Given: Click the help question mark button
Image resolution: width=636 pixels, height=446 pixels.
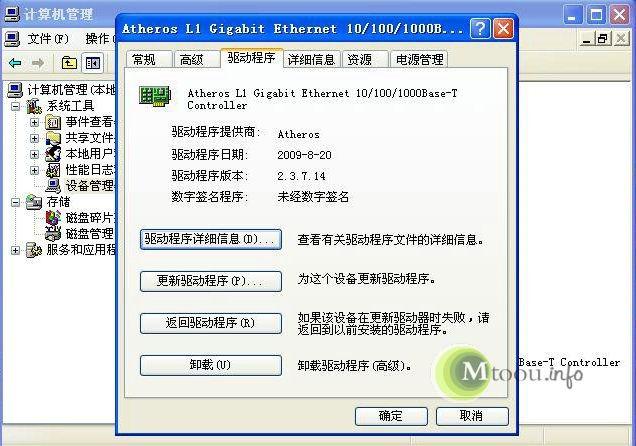Looking at the screenshot, I should [x=480, y=29].
